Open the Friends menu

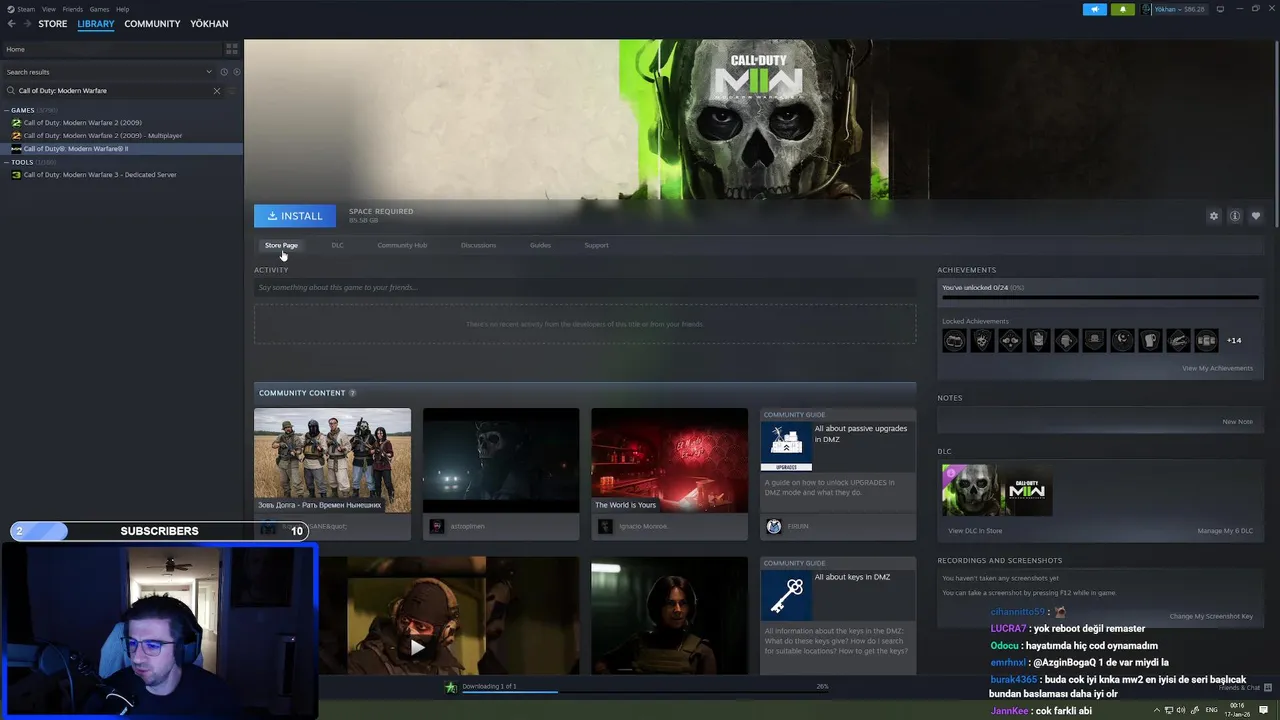point(73,9)
